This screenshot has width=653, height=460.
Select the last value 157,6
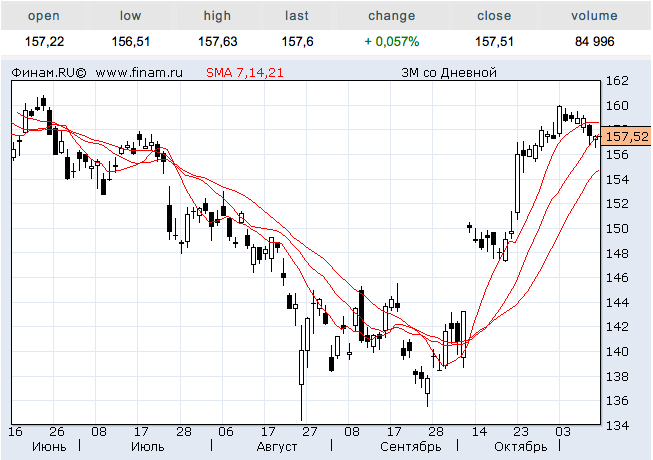click(297, 42)
